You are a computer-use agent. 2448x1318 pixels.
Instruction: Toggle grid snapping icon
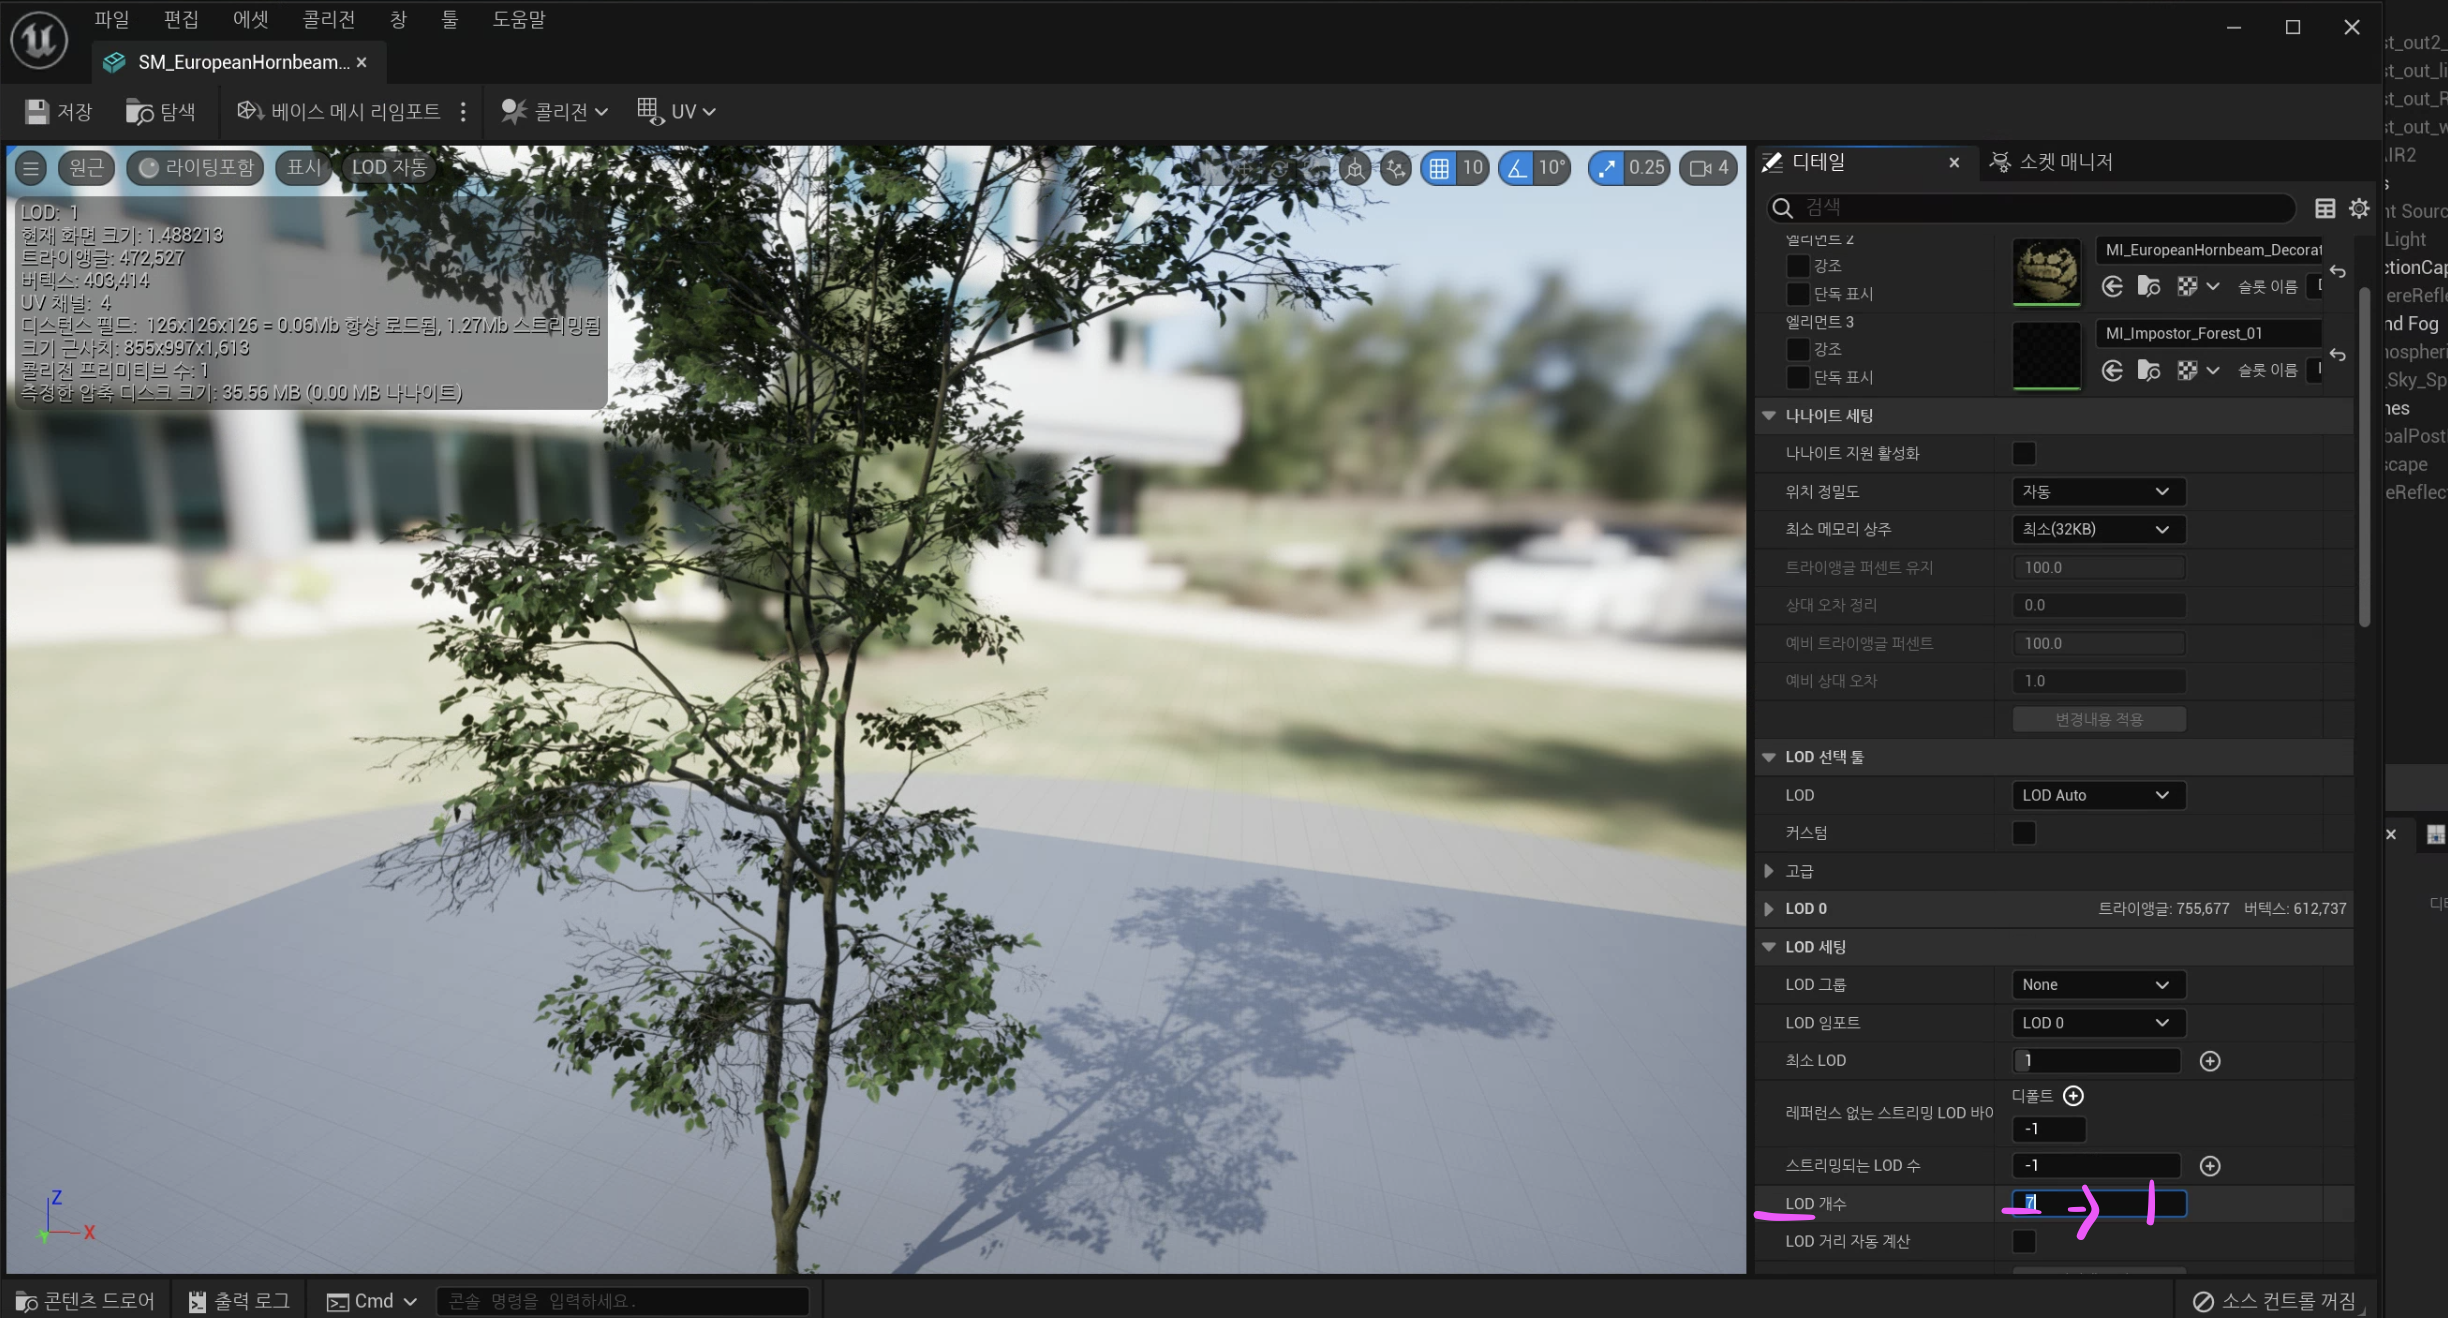(x=1439, y=168)
